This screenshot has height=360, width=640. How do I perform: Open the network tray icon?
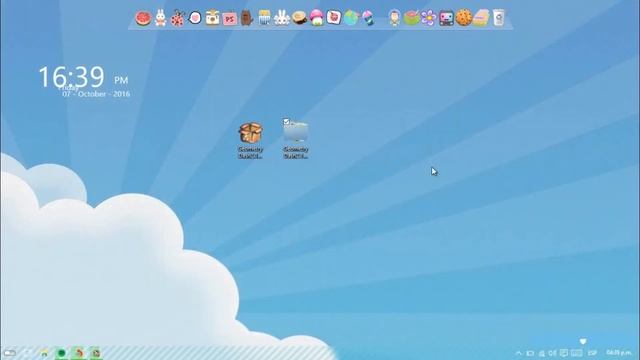[x=542, y=353]
